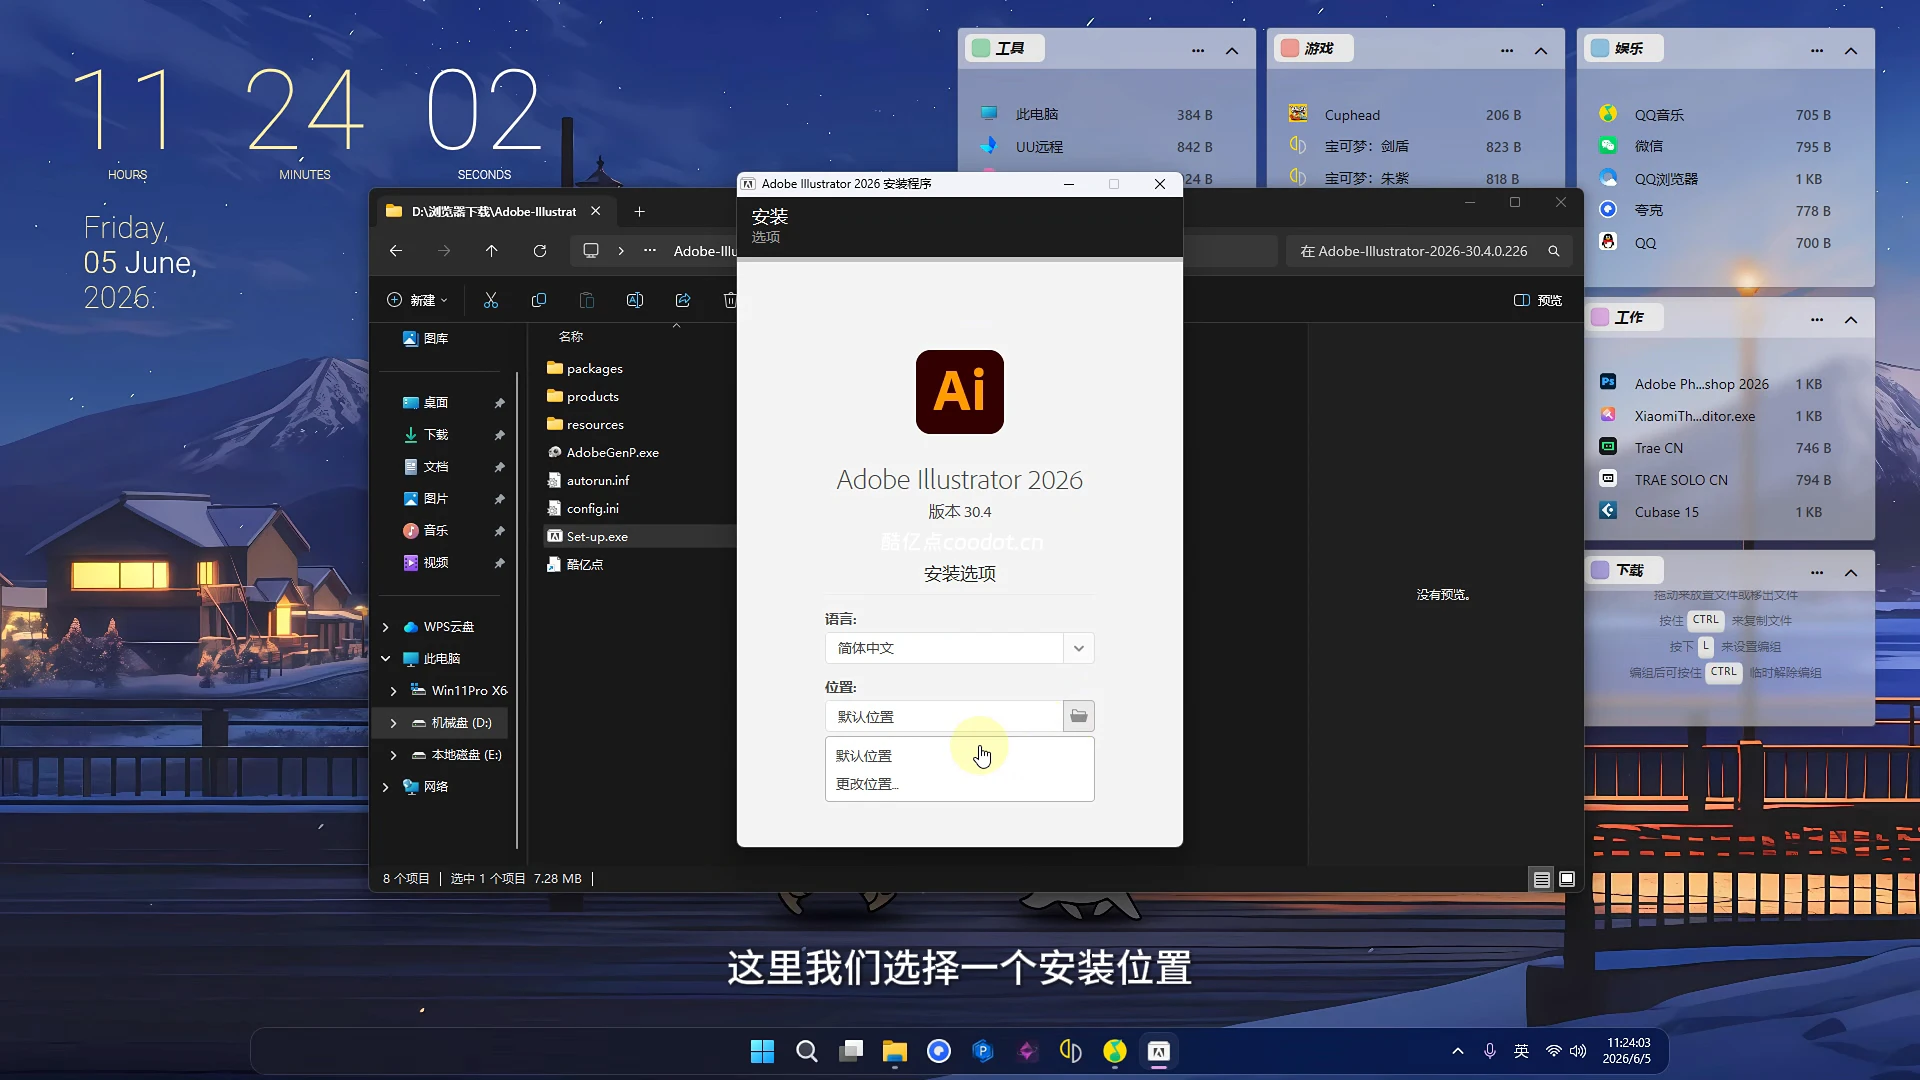
Task: Click the Share icon in Explorer toolbar
Action: (683, 300)
